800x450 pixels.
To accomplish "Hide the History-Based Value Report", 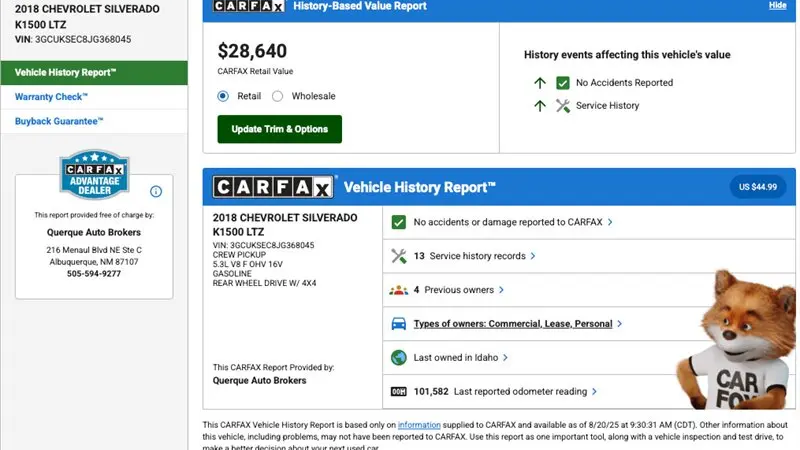I will tap(778, 5).
